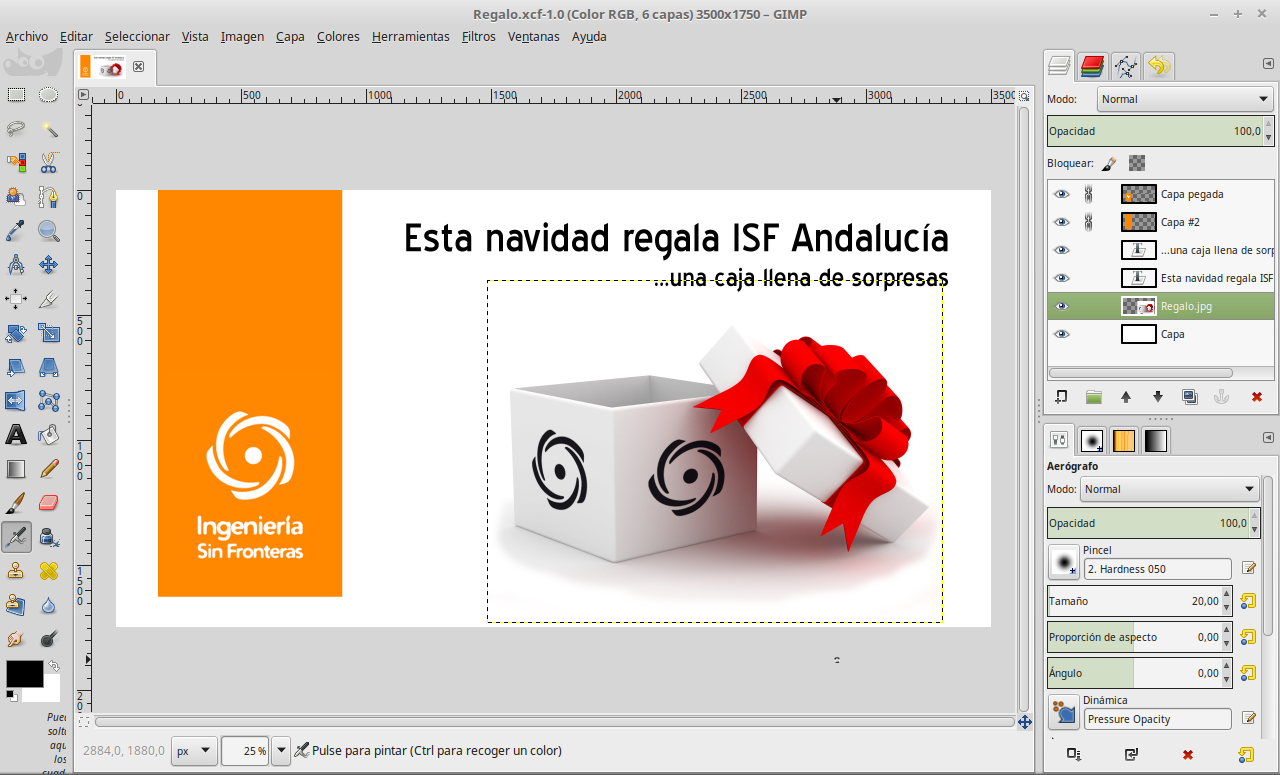1280x775 pixels.
Task: Toggle visibility of Capa pegada layer
Action: 1061,194
